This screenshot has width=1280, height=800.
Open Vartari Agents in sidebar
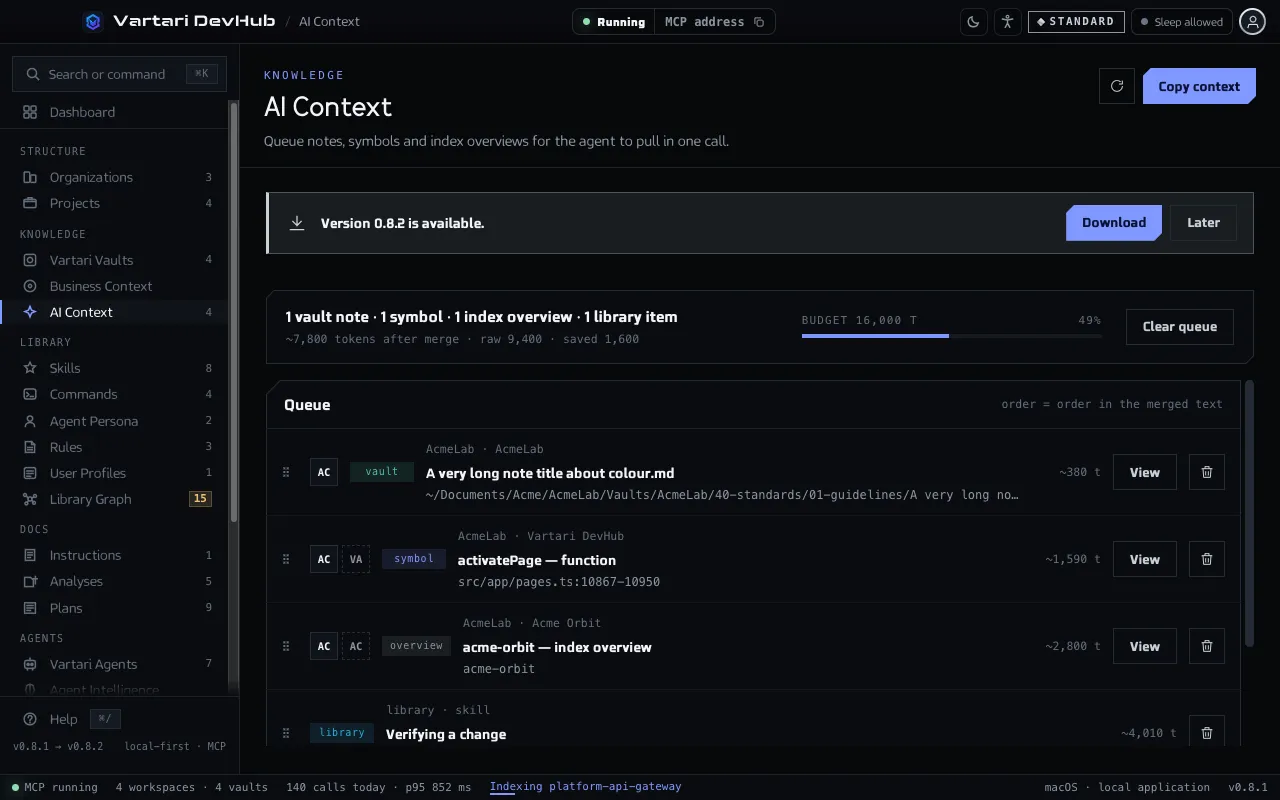pos(114,664)
